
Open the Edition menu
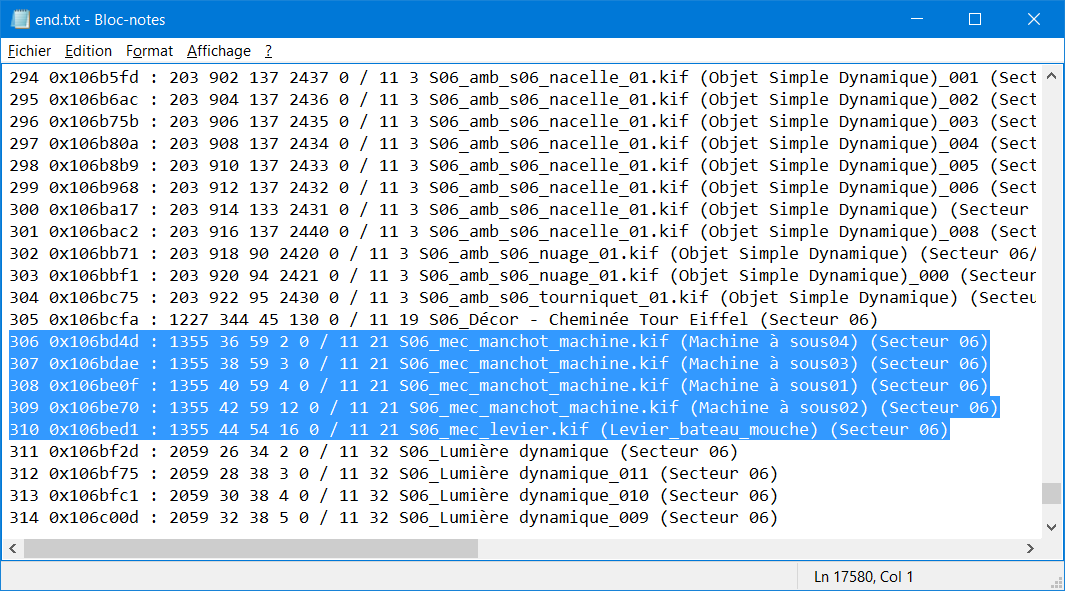[88, 51]
